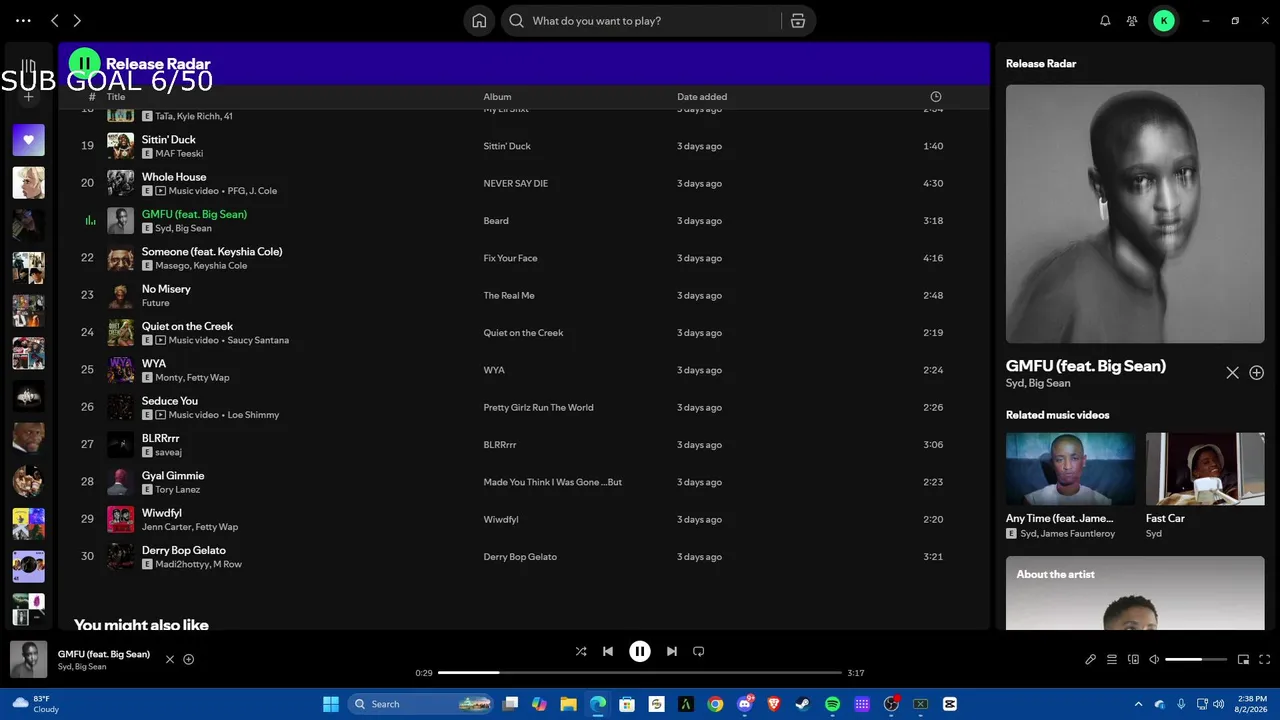Open the Windows Start menu
This screenshot has width=1280, height=720.
[331, 704]
